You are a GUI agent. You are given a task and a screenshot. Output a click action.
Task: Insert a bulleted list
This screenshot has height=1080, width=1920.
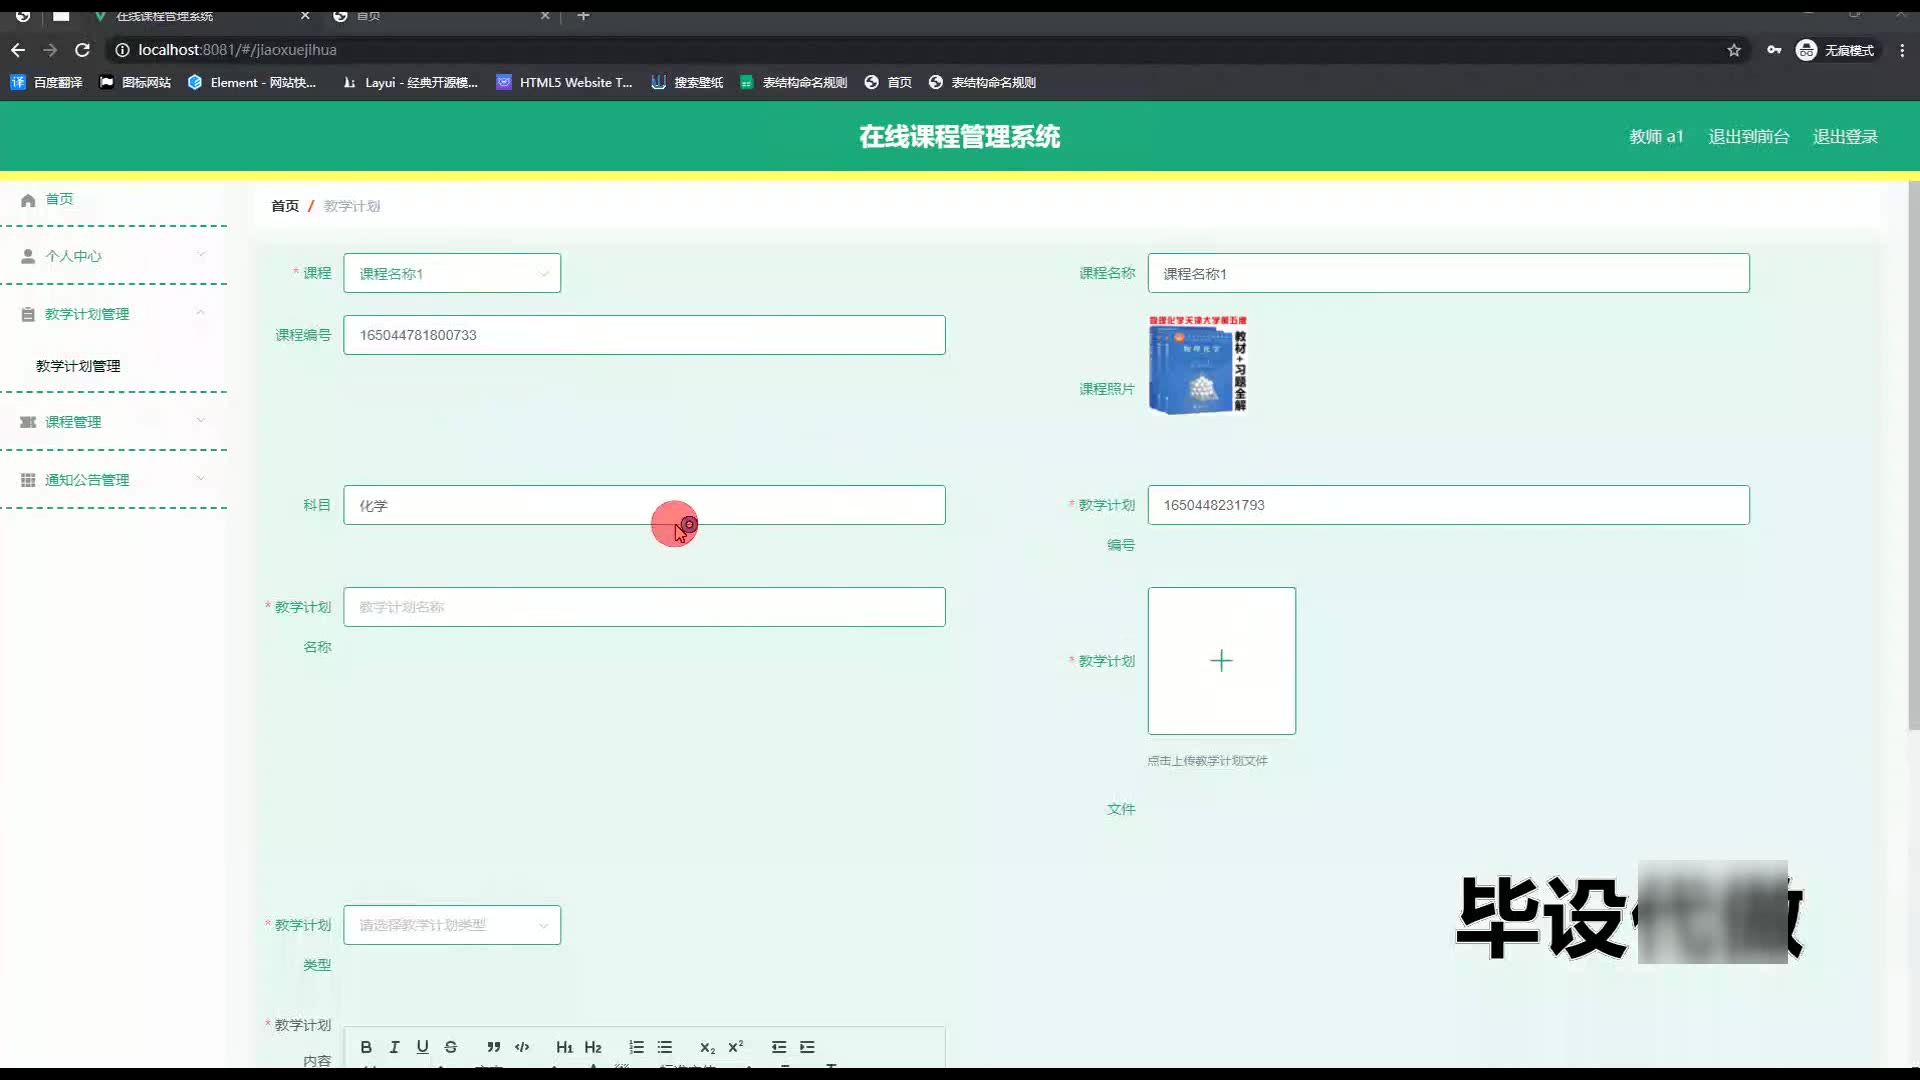click(665, 1047)
